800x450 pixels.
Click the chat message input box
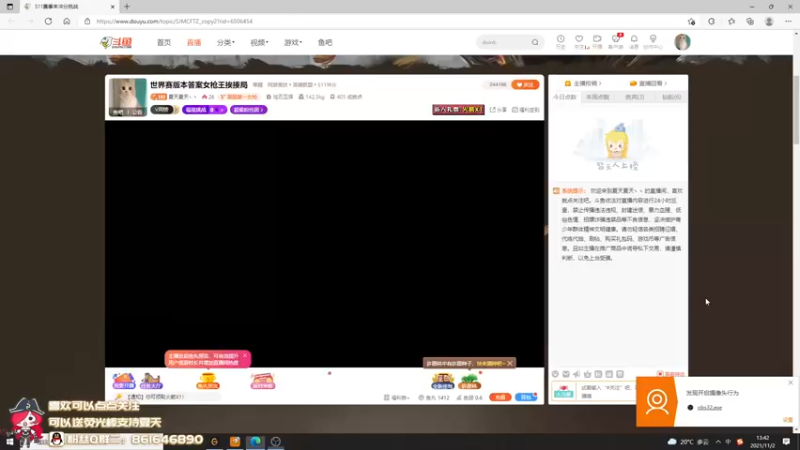606,391
